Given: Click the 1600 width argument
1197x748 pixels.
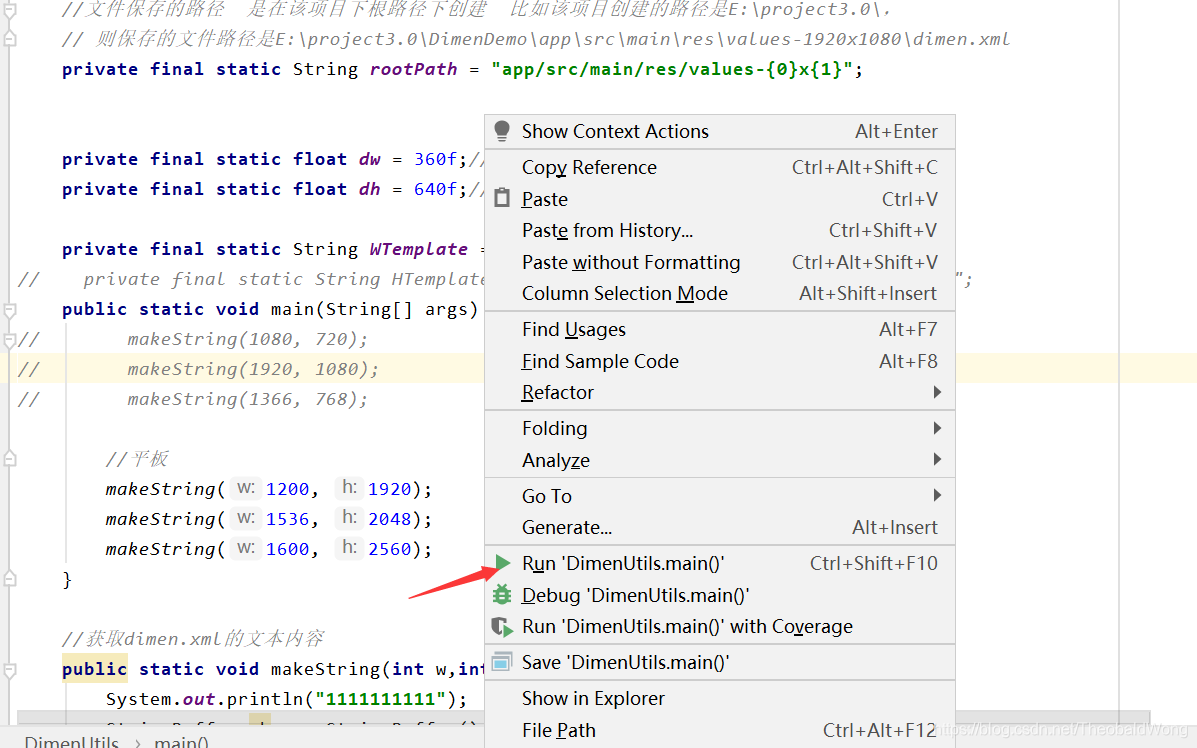Looking at the screenshot, I should [x=288, y=549].
